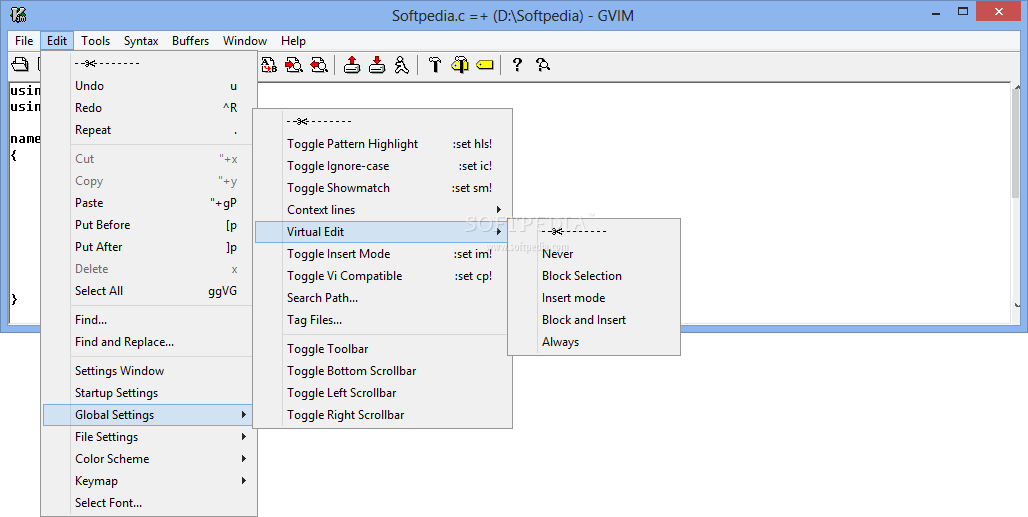Select Put Before menu entry

(x=149, y=225)
